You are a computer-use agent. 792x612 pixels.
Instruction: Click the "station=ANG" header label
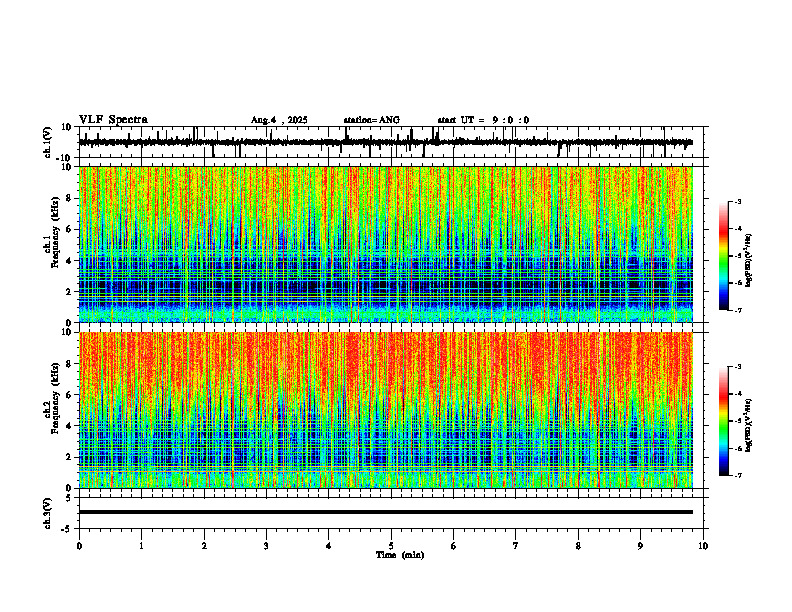pyautogui.click(x=371, y=120)
